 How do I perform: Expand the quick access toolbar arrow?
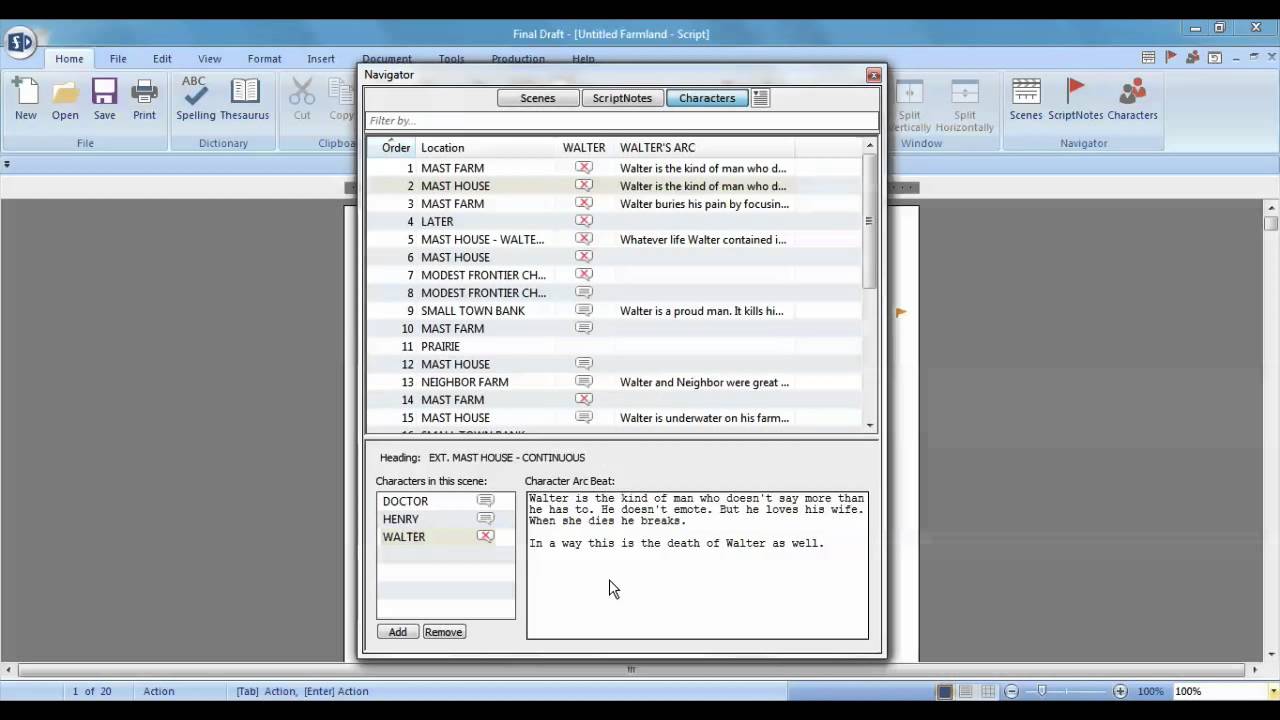point(7,164)
